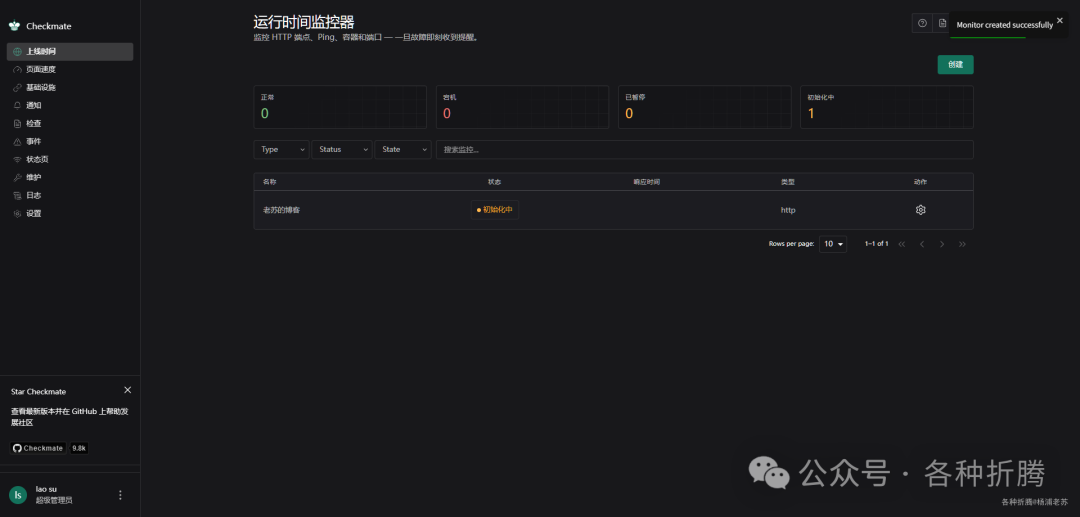Click the 正常 status card
Image resolution: width=1080 pixels, height=517 pixels.
pos(340,107)
